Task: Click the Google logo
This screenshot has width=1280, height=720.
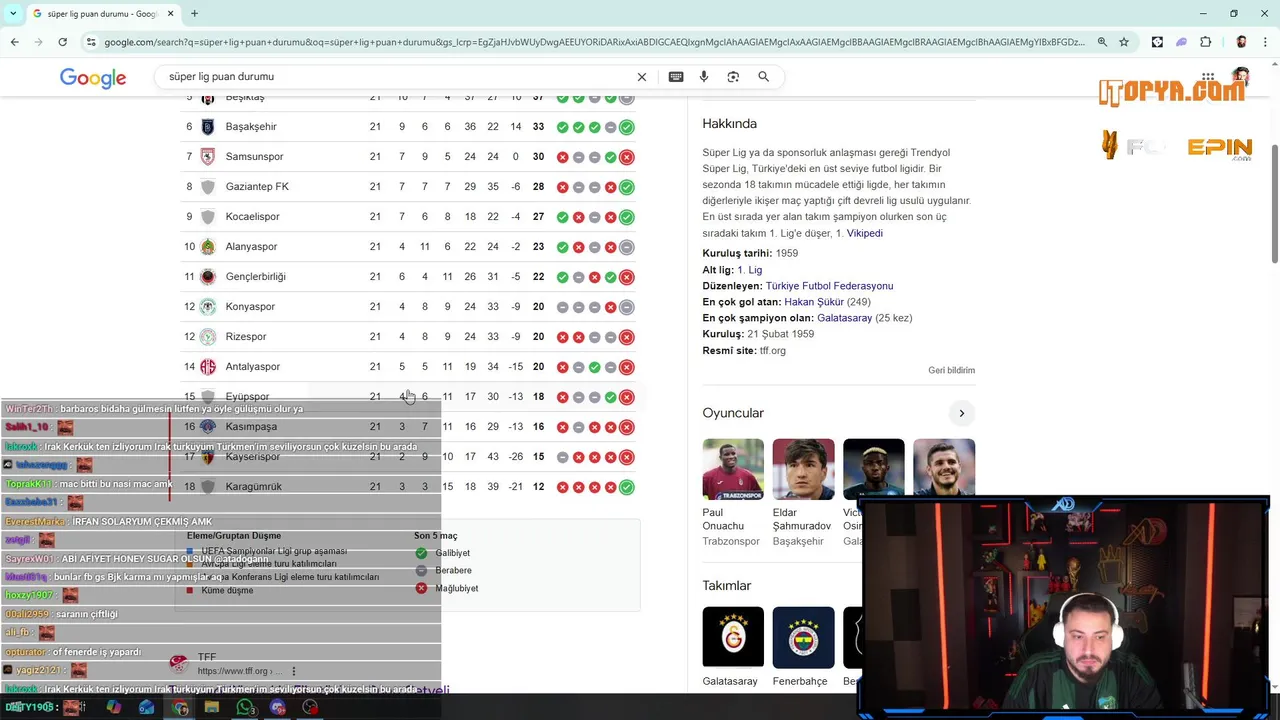Action: (x=93, y=78)
